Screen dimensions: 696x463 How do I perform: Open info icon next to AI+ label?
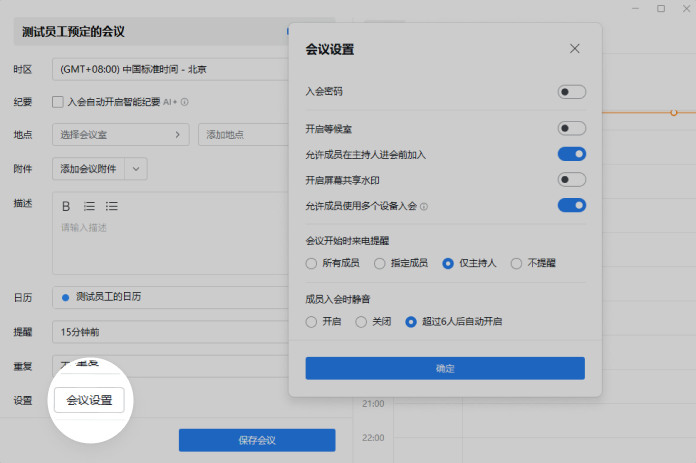tap(185, 102)
